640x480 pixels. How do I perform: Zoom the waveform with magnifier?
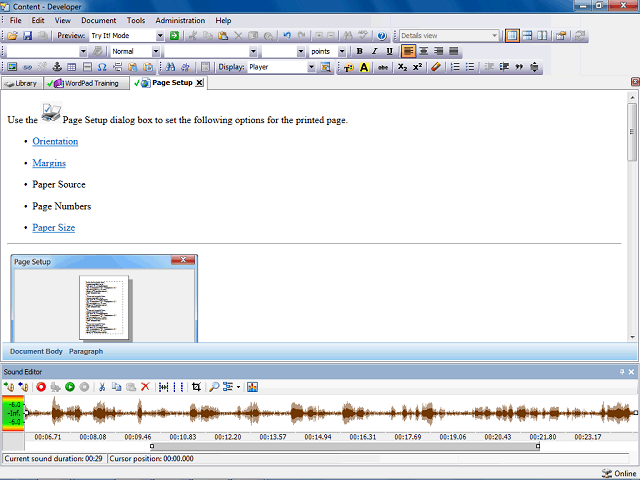[214, 387]
